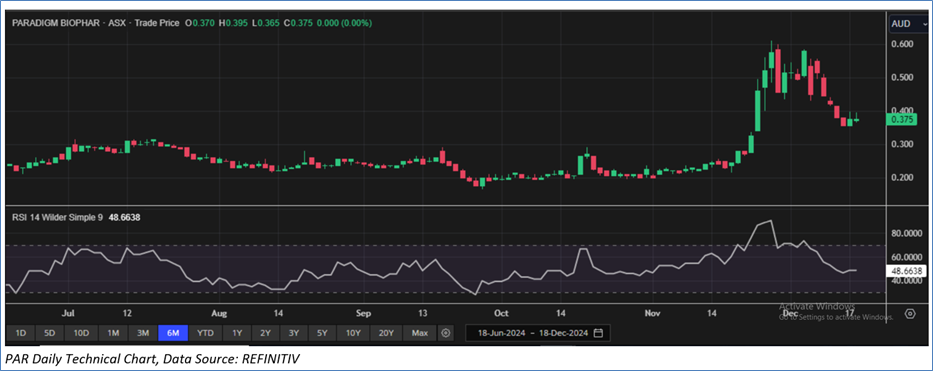Choose the 2Y range button

tap(265, 333)
